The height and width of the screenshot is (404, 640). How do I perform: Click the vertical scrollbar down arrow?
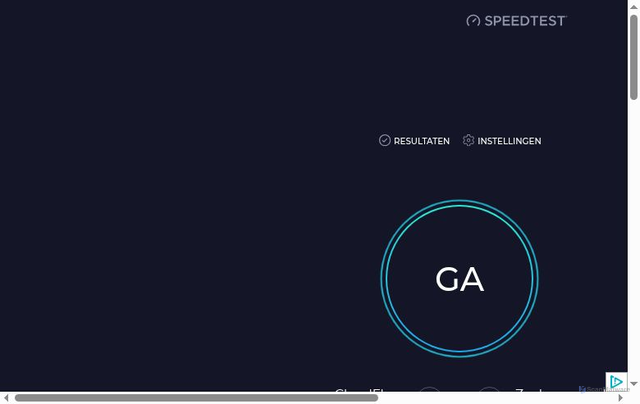(633, 384)
